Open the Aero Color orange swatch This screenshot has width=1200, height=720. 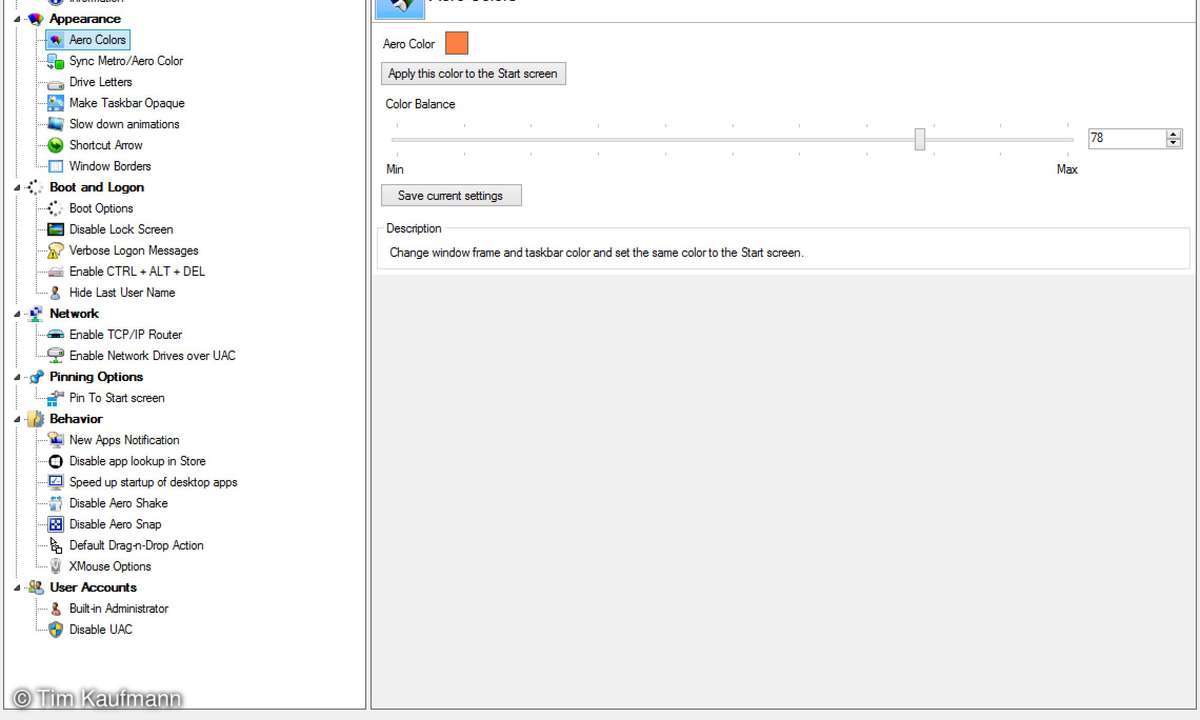[x=457, y=43]
